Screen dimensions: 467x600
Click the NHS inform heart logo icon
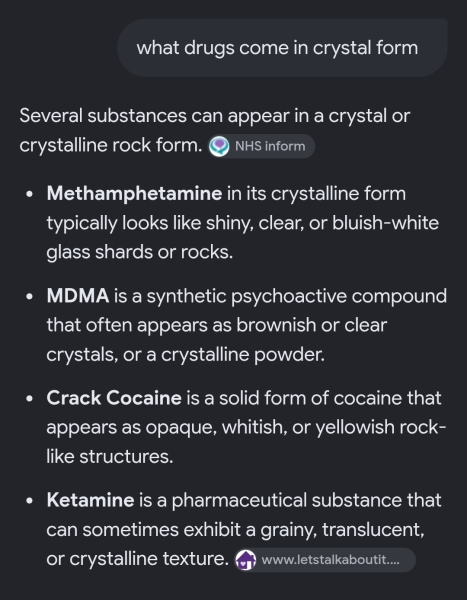click(219, 147)
